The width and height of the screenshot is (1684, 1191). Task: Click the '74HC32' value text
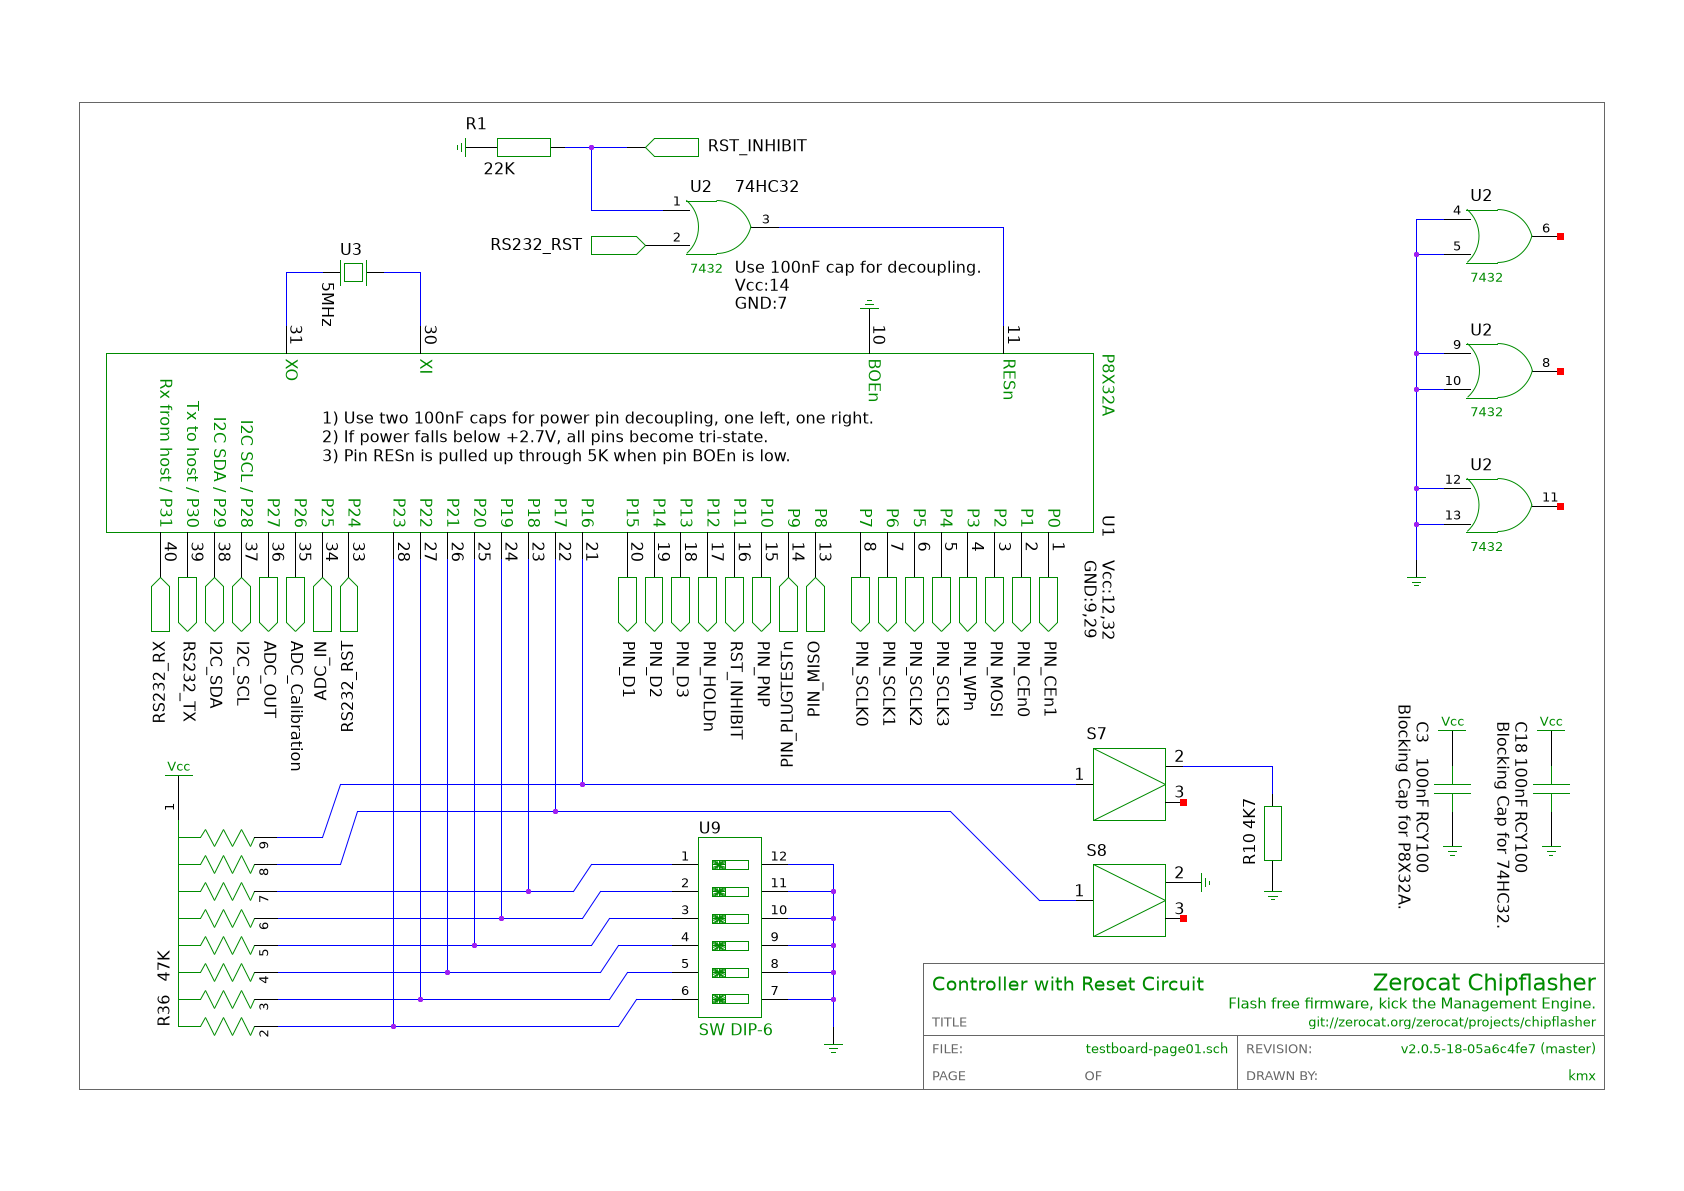pos(767,186)
